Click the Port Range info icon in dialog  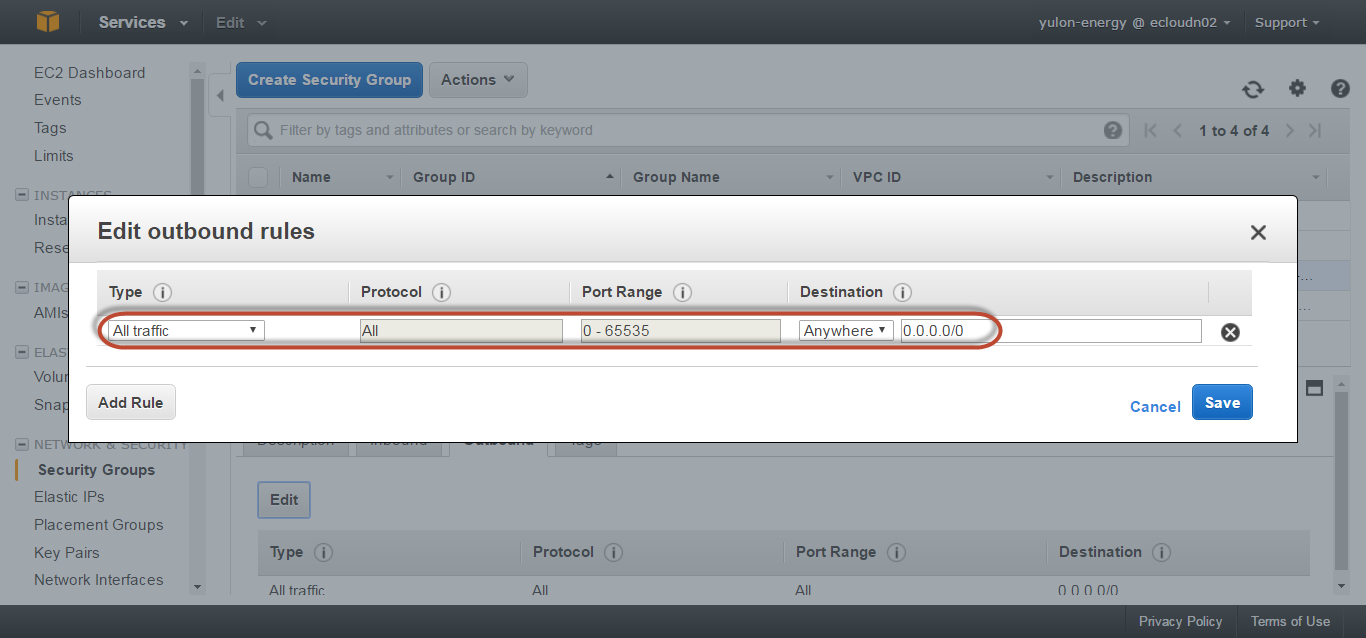click(x=682, y=292)
